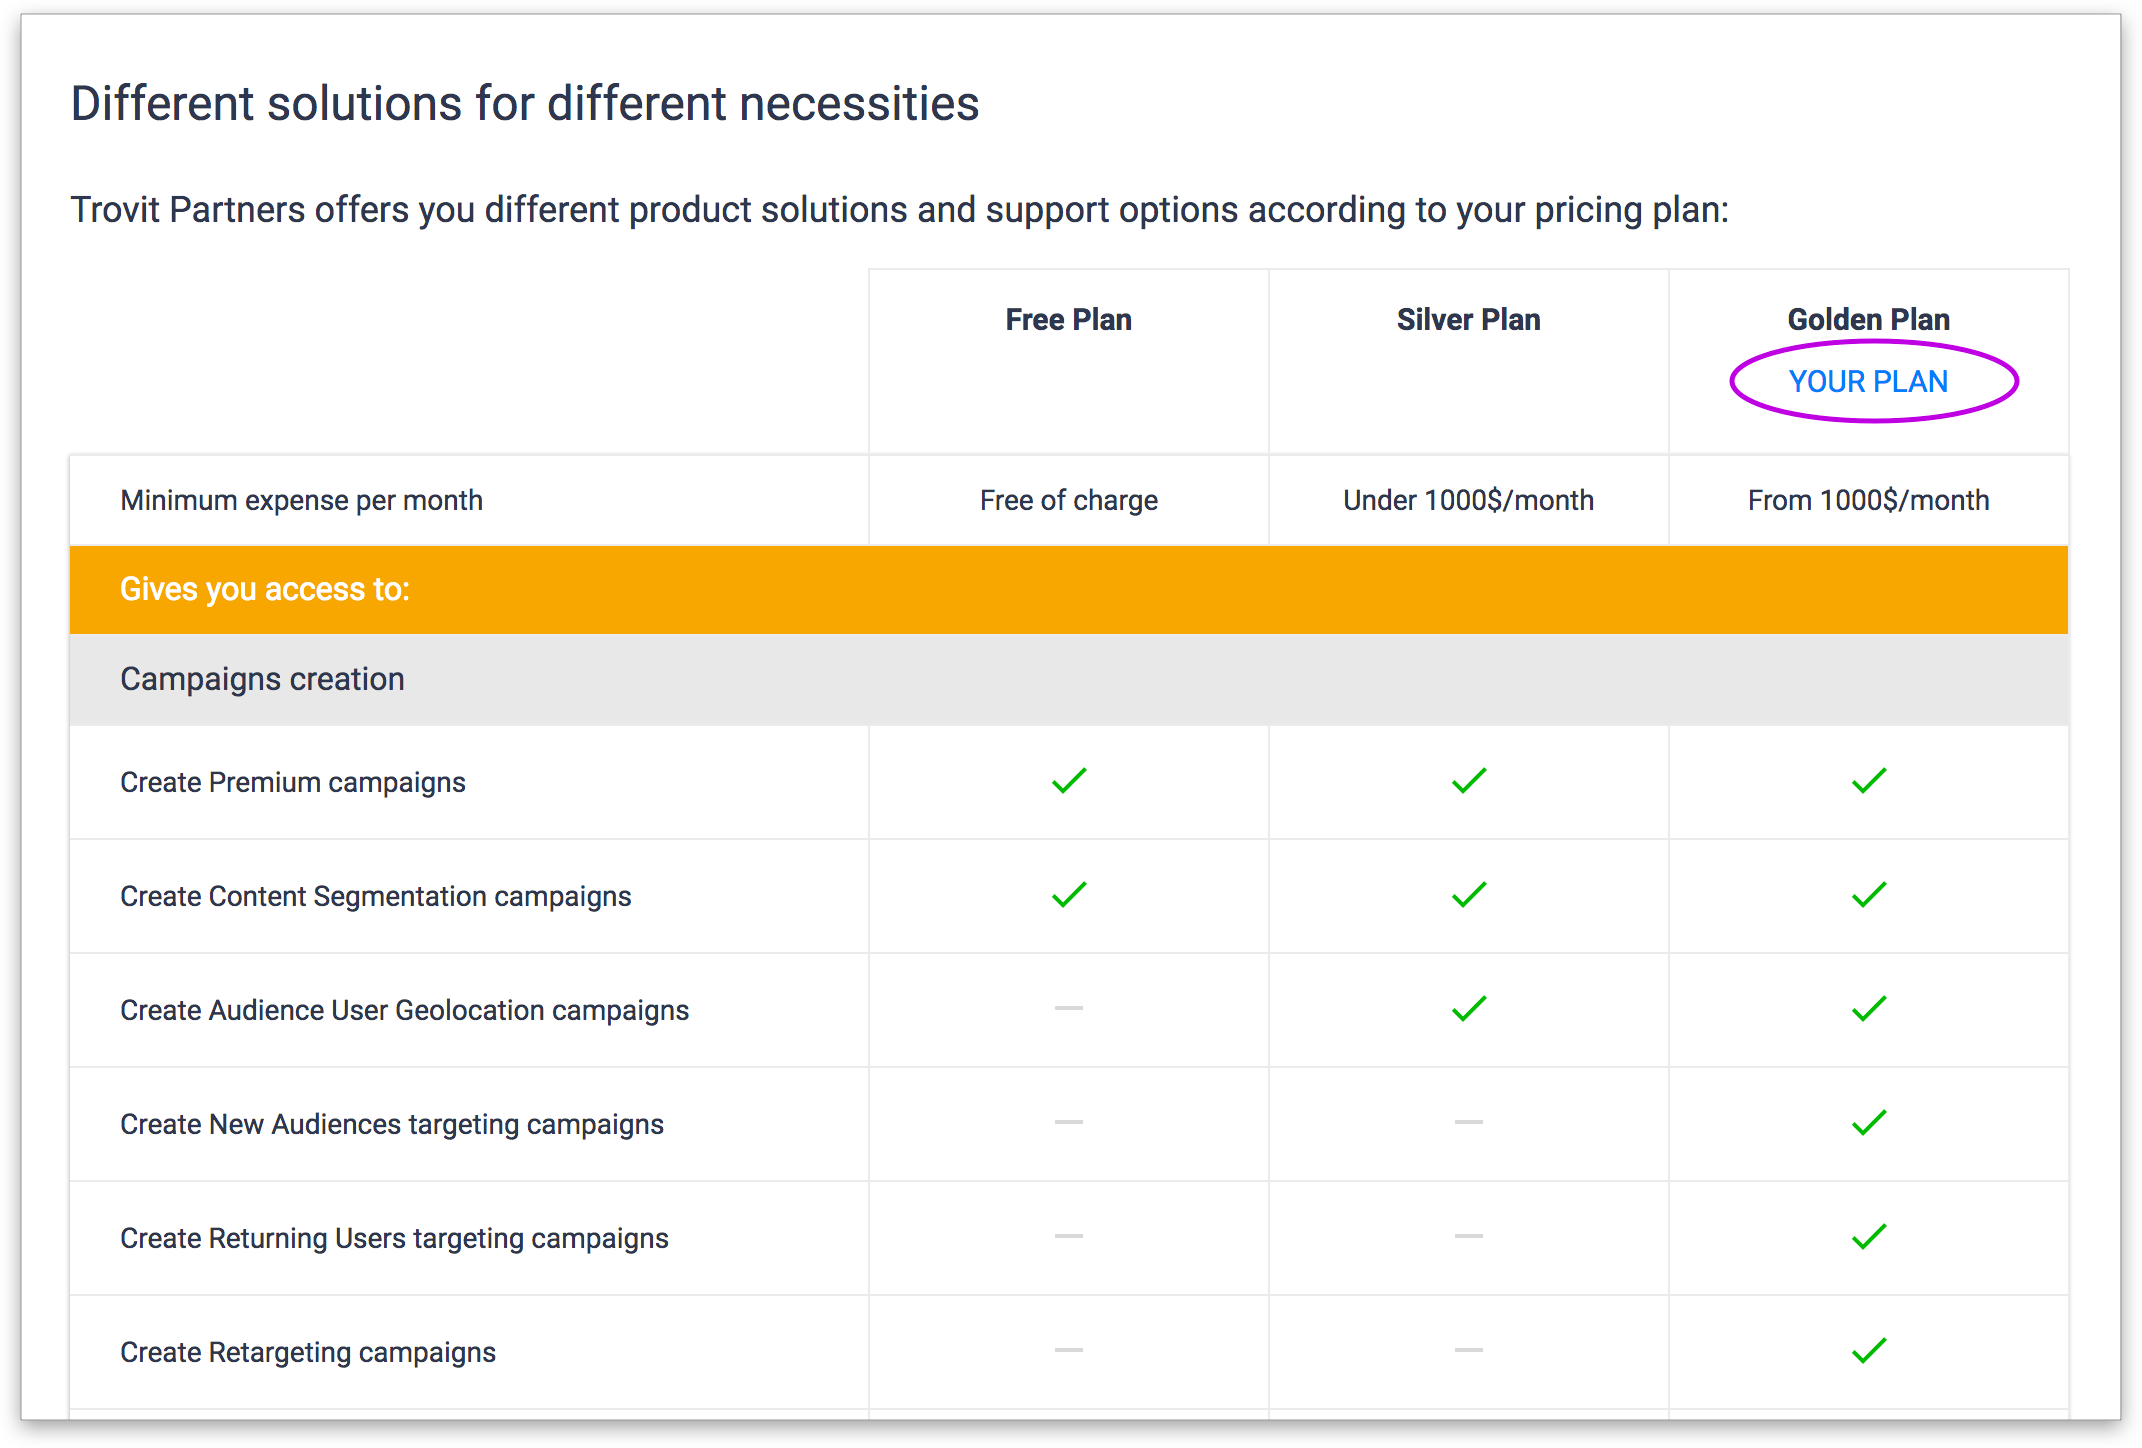Click the orange 'Gives you access to:' banner
The image size is (2142, 1448).
coord(265,589)
